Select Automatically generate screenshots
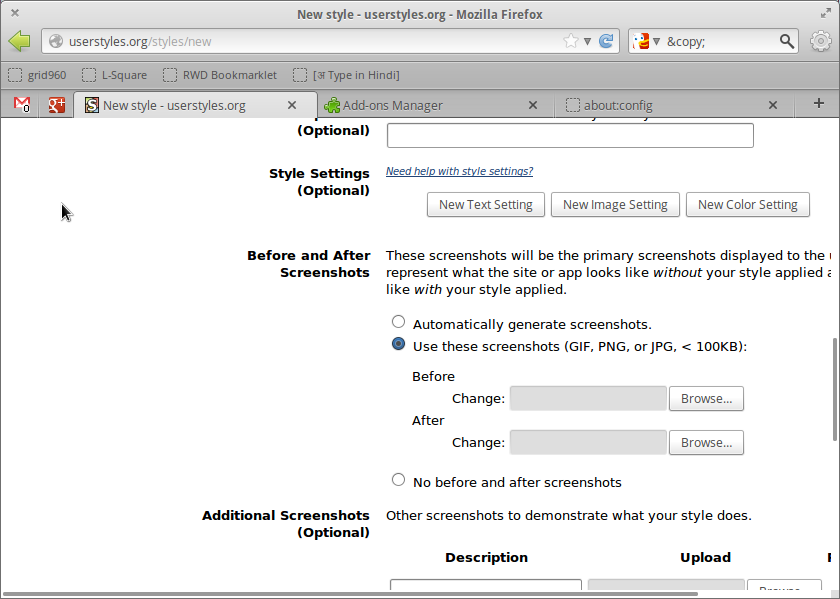Viewport: 840px width, 599px height. tap(398, 321)
